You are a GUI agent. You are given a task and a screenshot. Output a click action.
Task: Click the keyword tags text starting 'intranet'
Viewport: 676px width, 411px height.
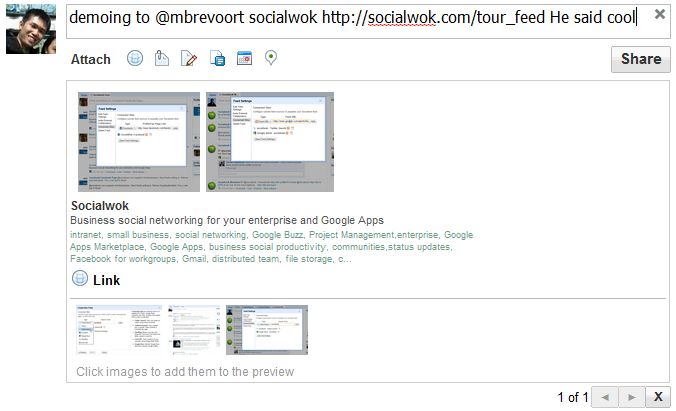tap(272, 247)
